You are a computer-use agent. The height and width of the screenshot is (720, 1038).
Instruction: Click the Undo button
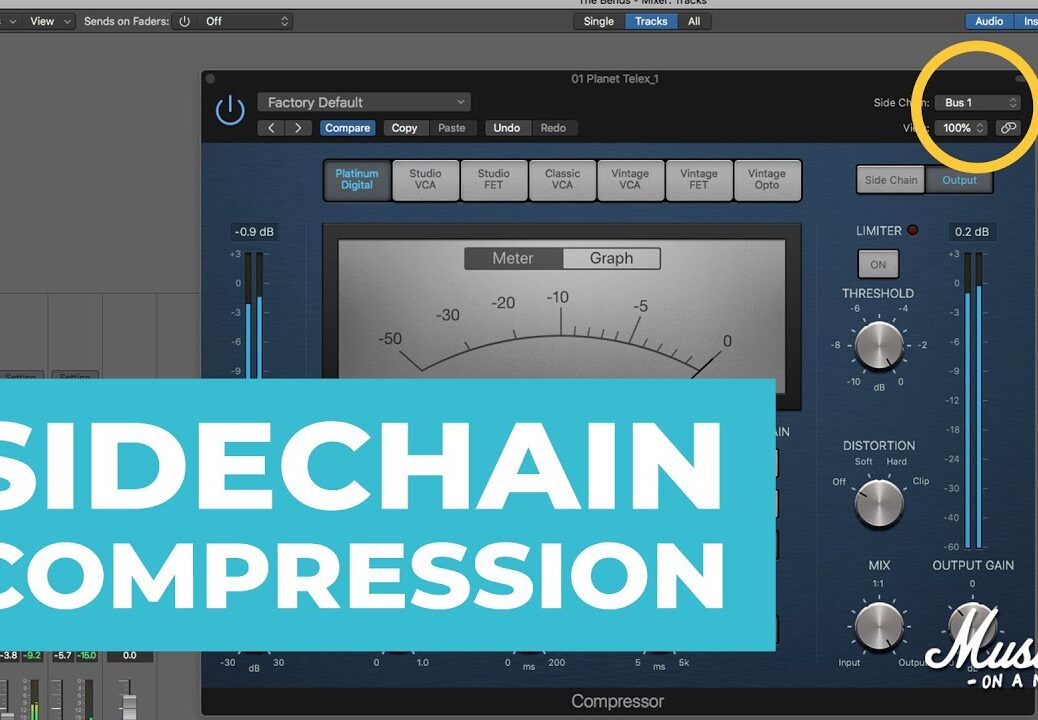[x=506, y=128]
